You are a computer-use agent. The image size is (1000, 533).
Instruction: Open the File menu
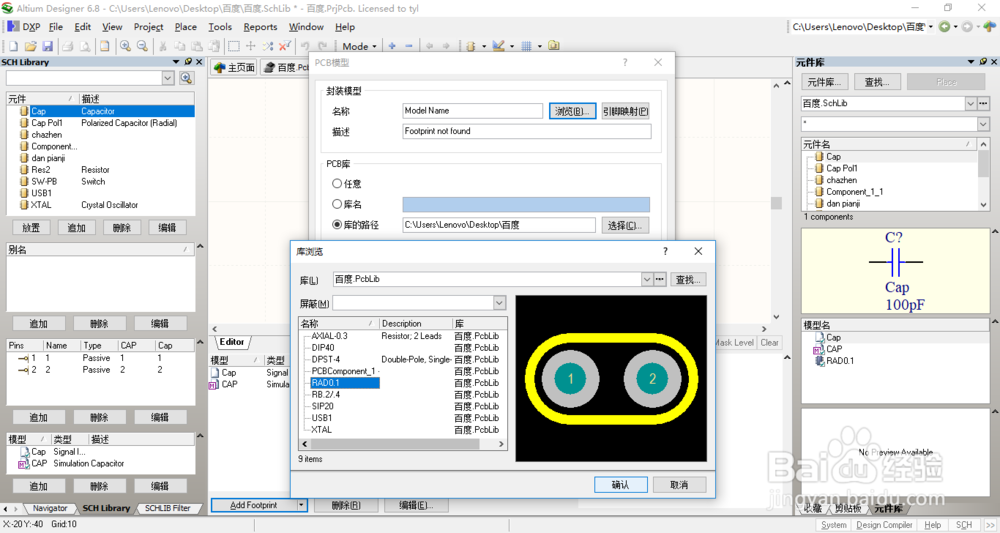(x=56, y=27)
